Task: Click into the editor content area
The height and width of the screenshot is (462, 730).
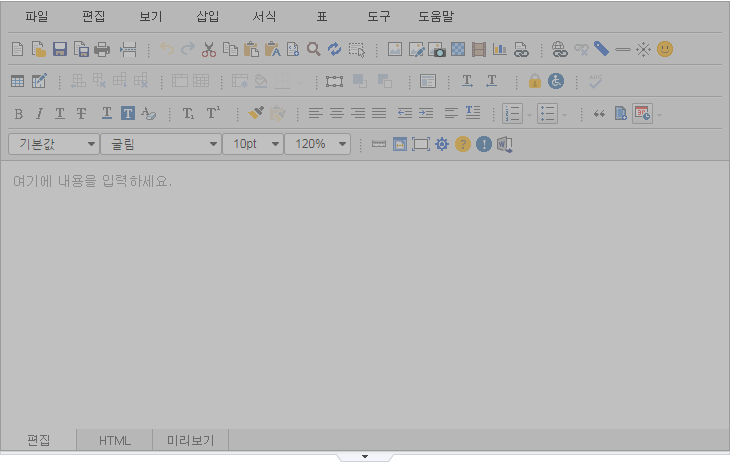Action: click(365, 295)
